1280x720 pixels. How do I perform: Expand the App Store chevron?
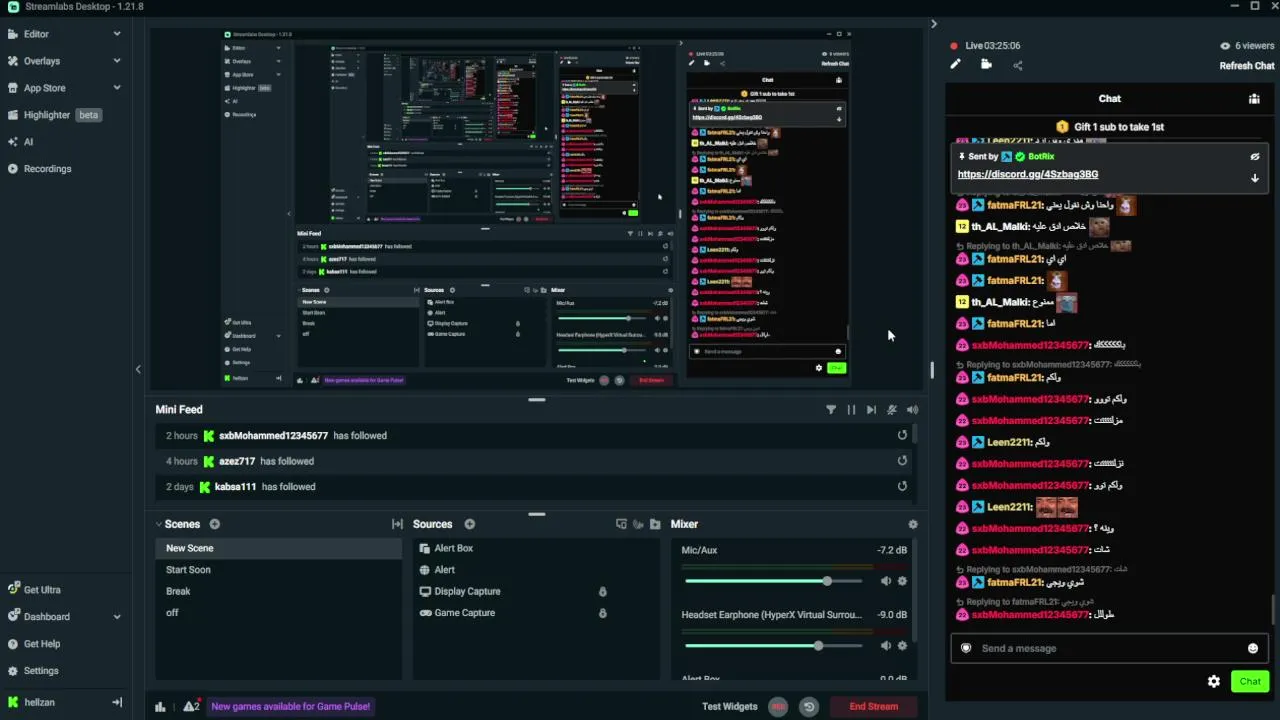117,88
